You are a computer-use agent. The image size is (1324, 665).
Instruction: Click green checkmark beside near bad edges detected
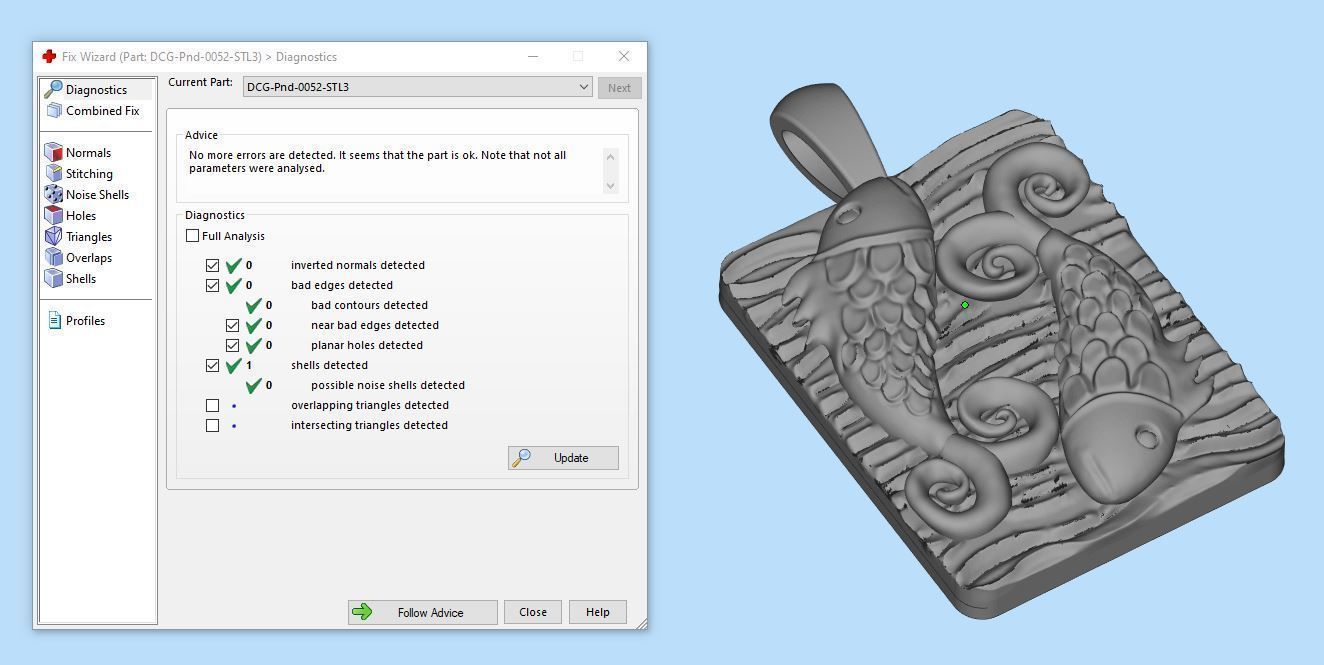(x=254, y=325)
